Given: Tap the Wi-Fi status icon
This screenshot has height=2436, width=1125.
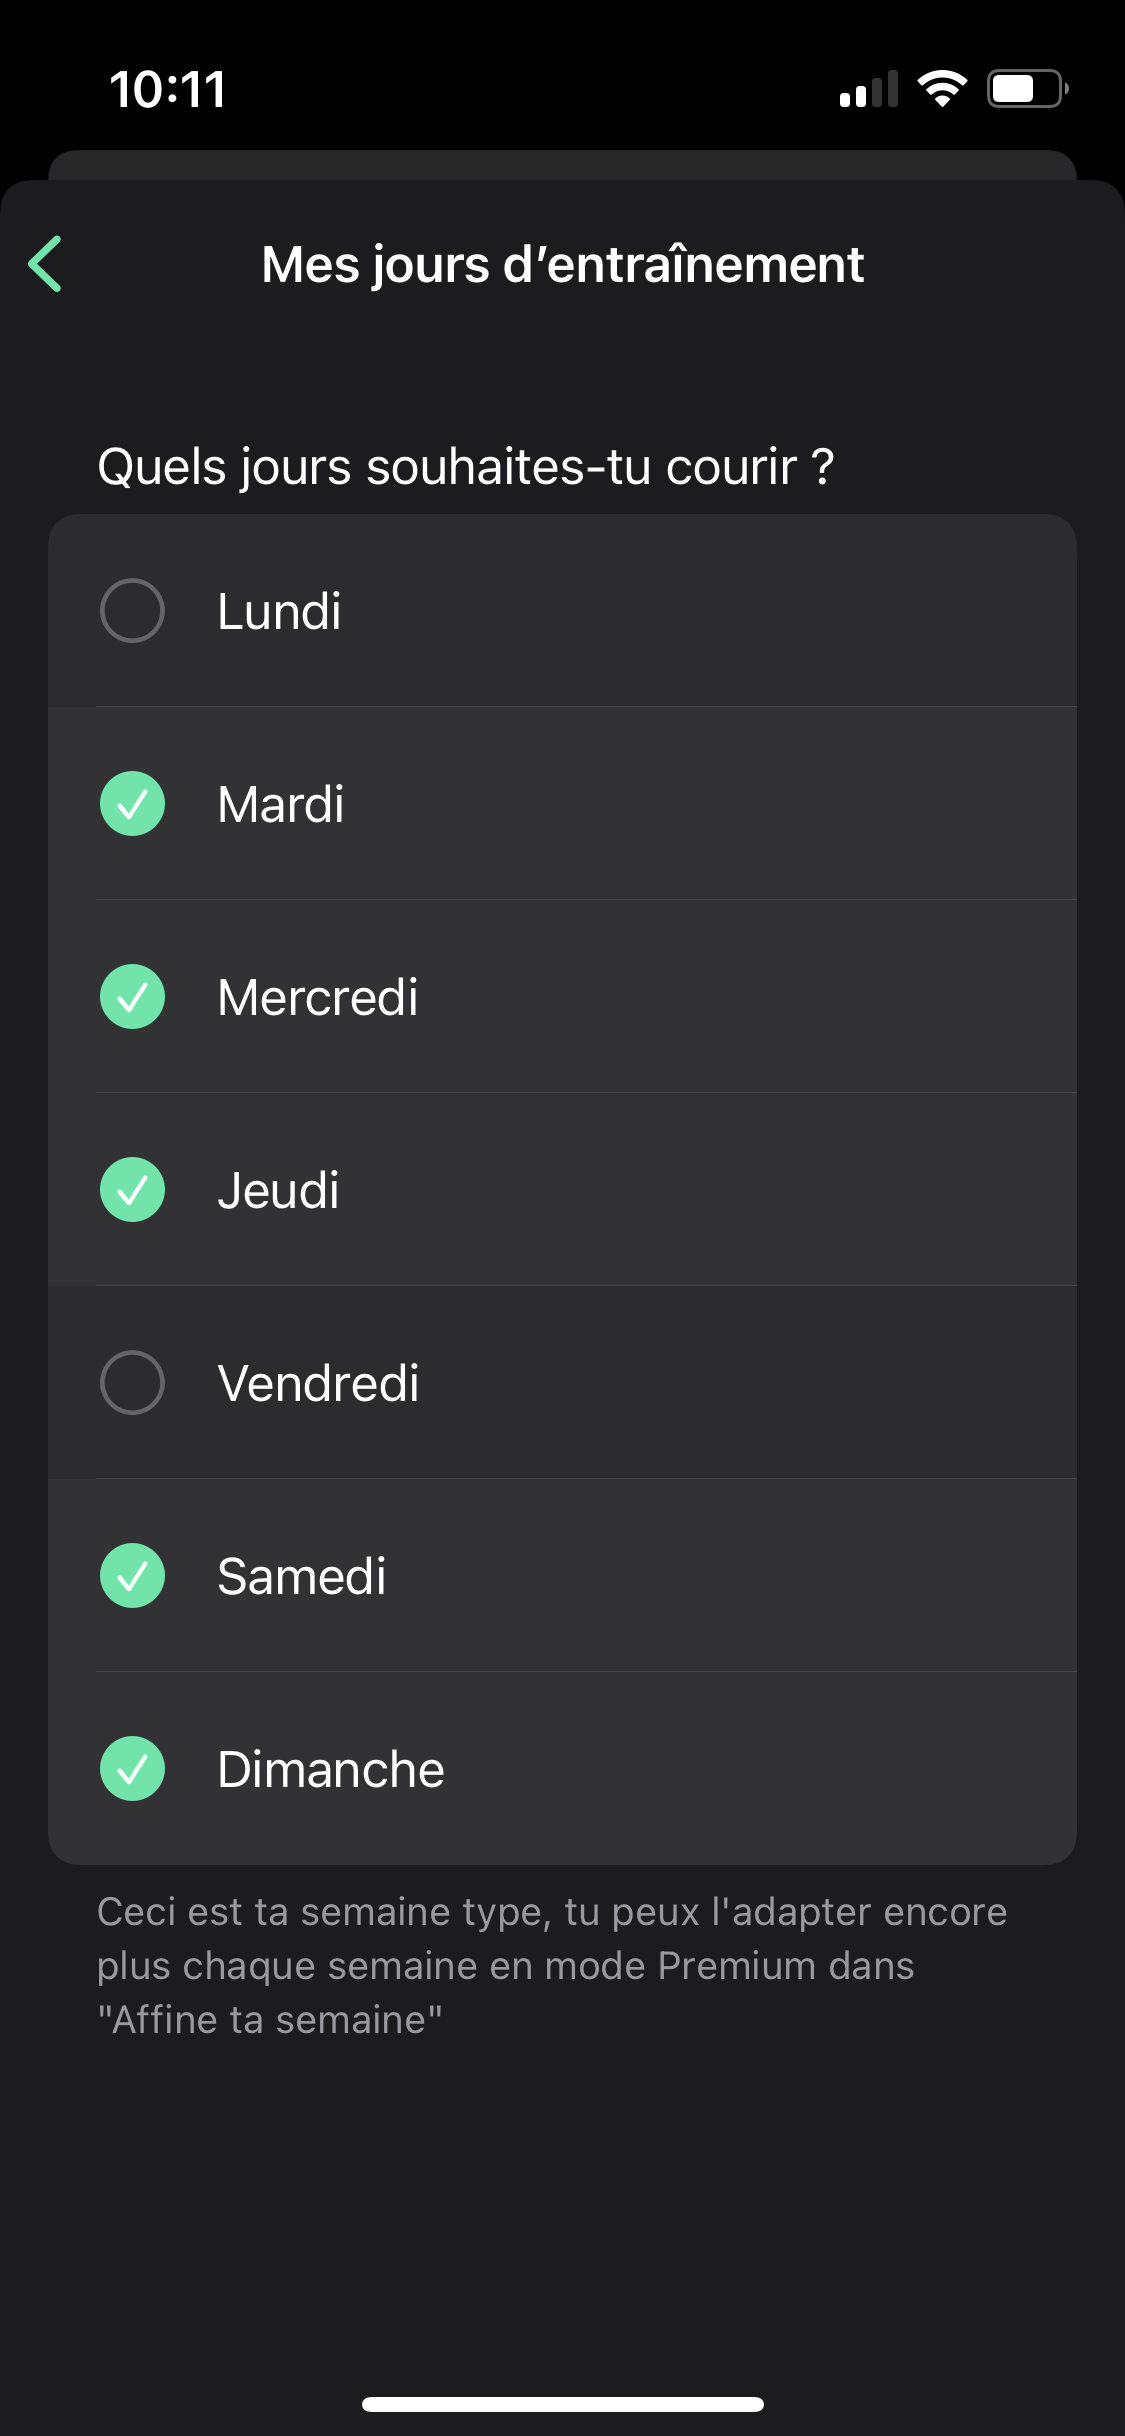Looking at the screenshot, I should click(942, 89).
